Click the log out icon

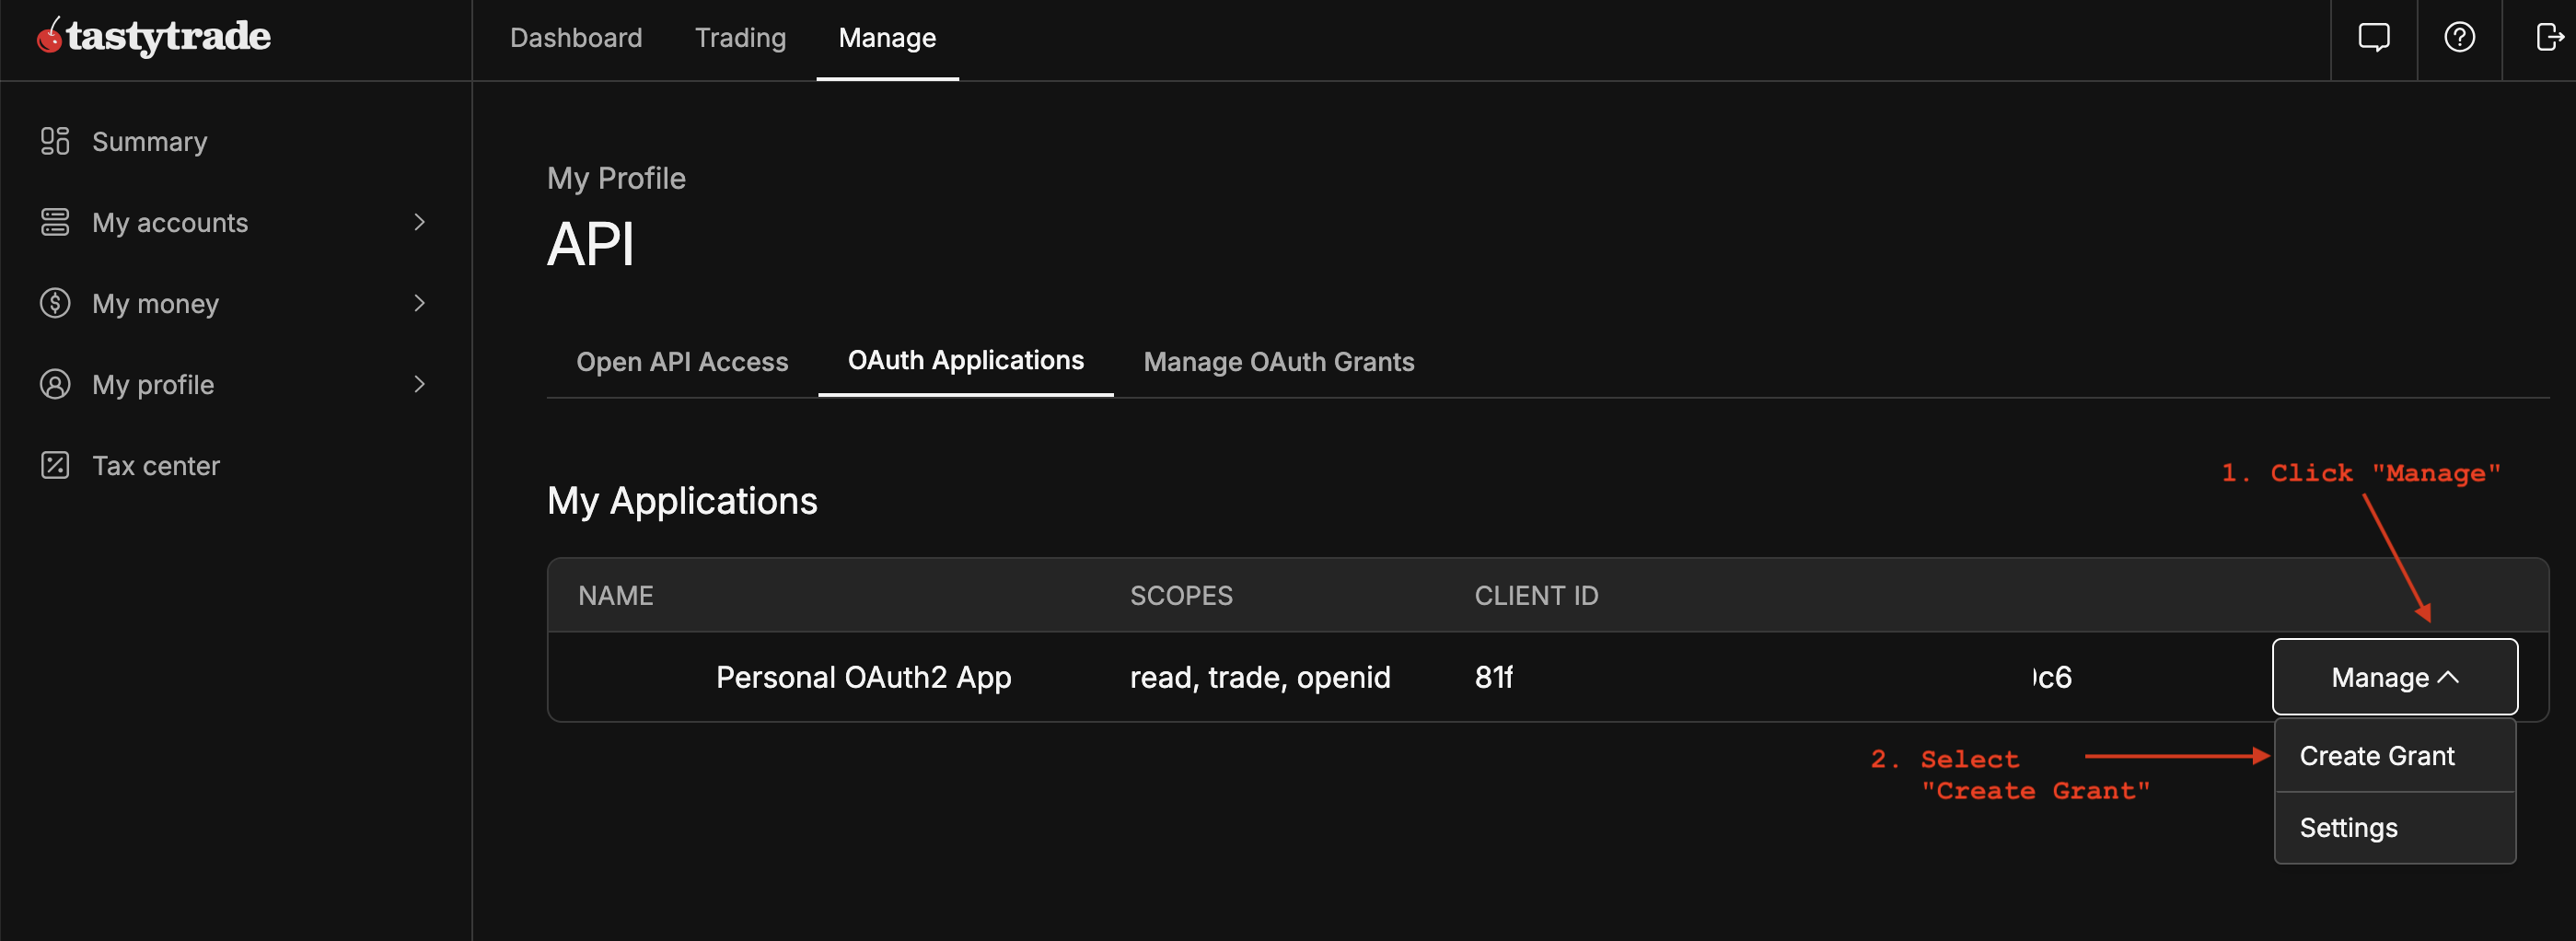click(x=2548, y=38)
